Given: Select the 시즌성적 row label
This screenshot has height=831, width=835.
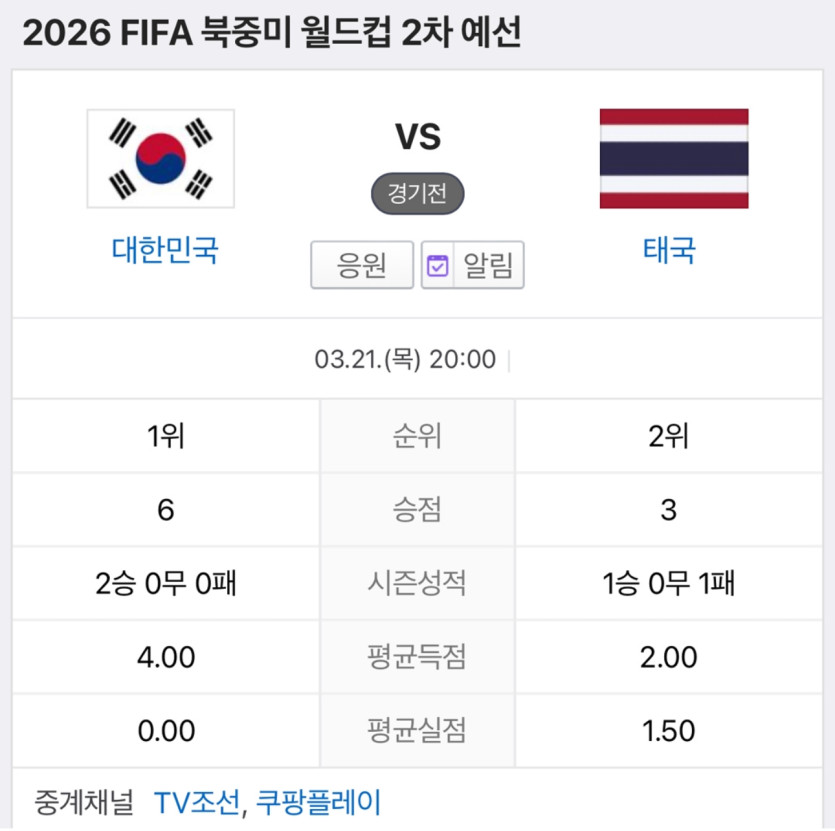Looking at the screenshot, I should click(x=417, y=583).
